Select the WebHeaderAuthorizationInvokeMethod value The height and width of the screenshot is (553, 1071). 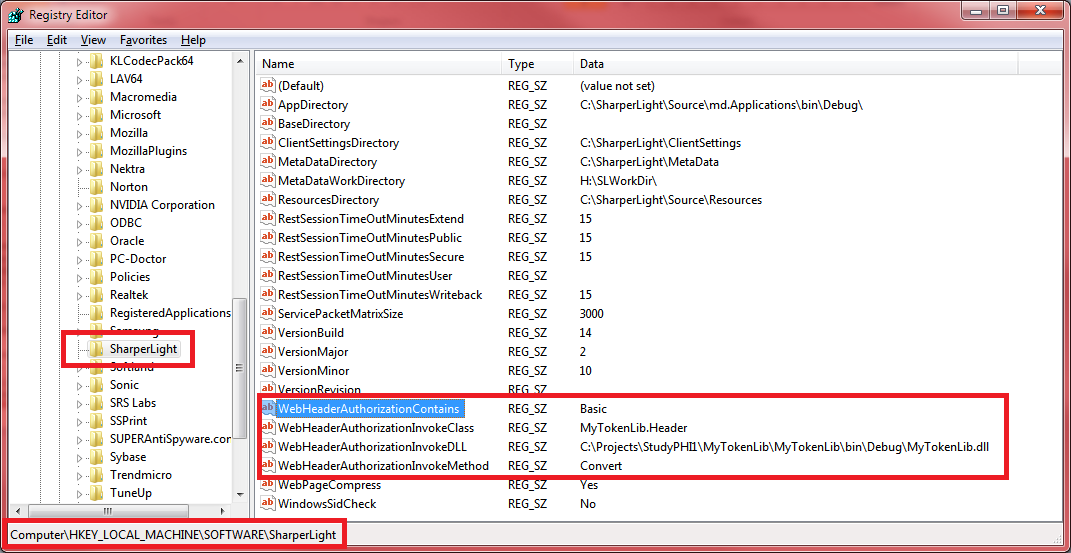coord(383,466)
